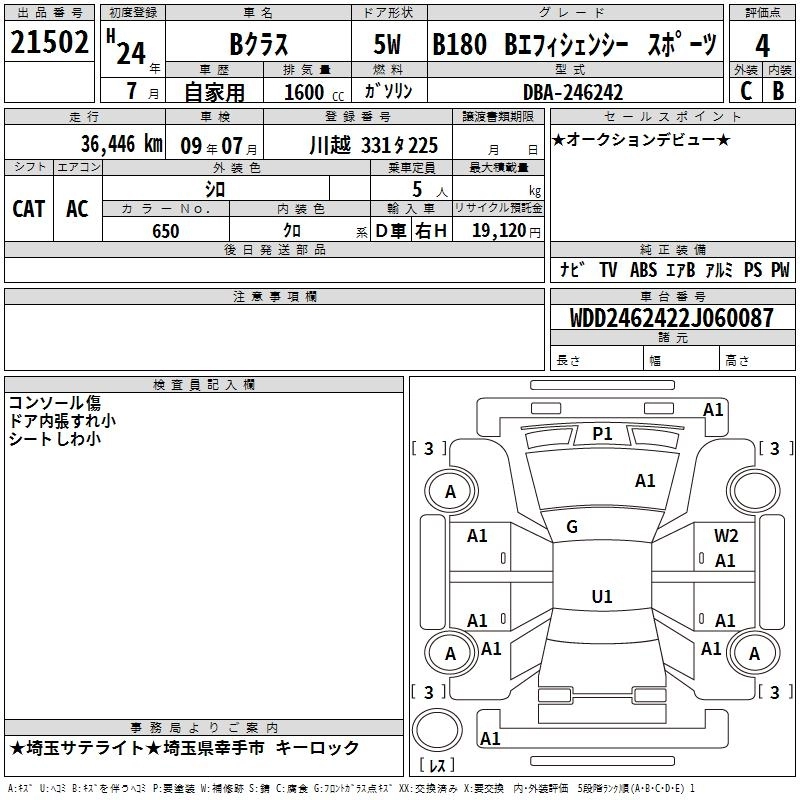Image resolution: width=800 pixels, height=800 pixels.
Task: Click the レス spare tire label
Action: point(437,764)
